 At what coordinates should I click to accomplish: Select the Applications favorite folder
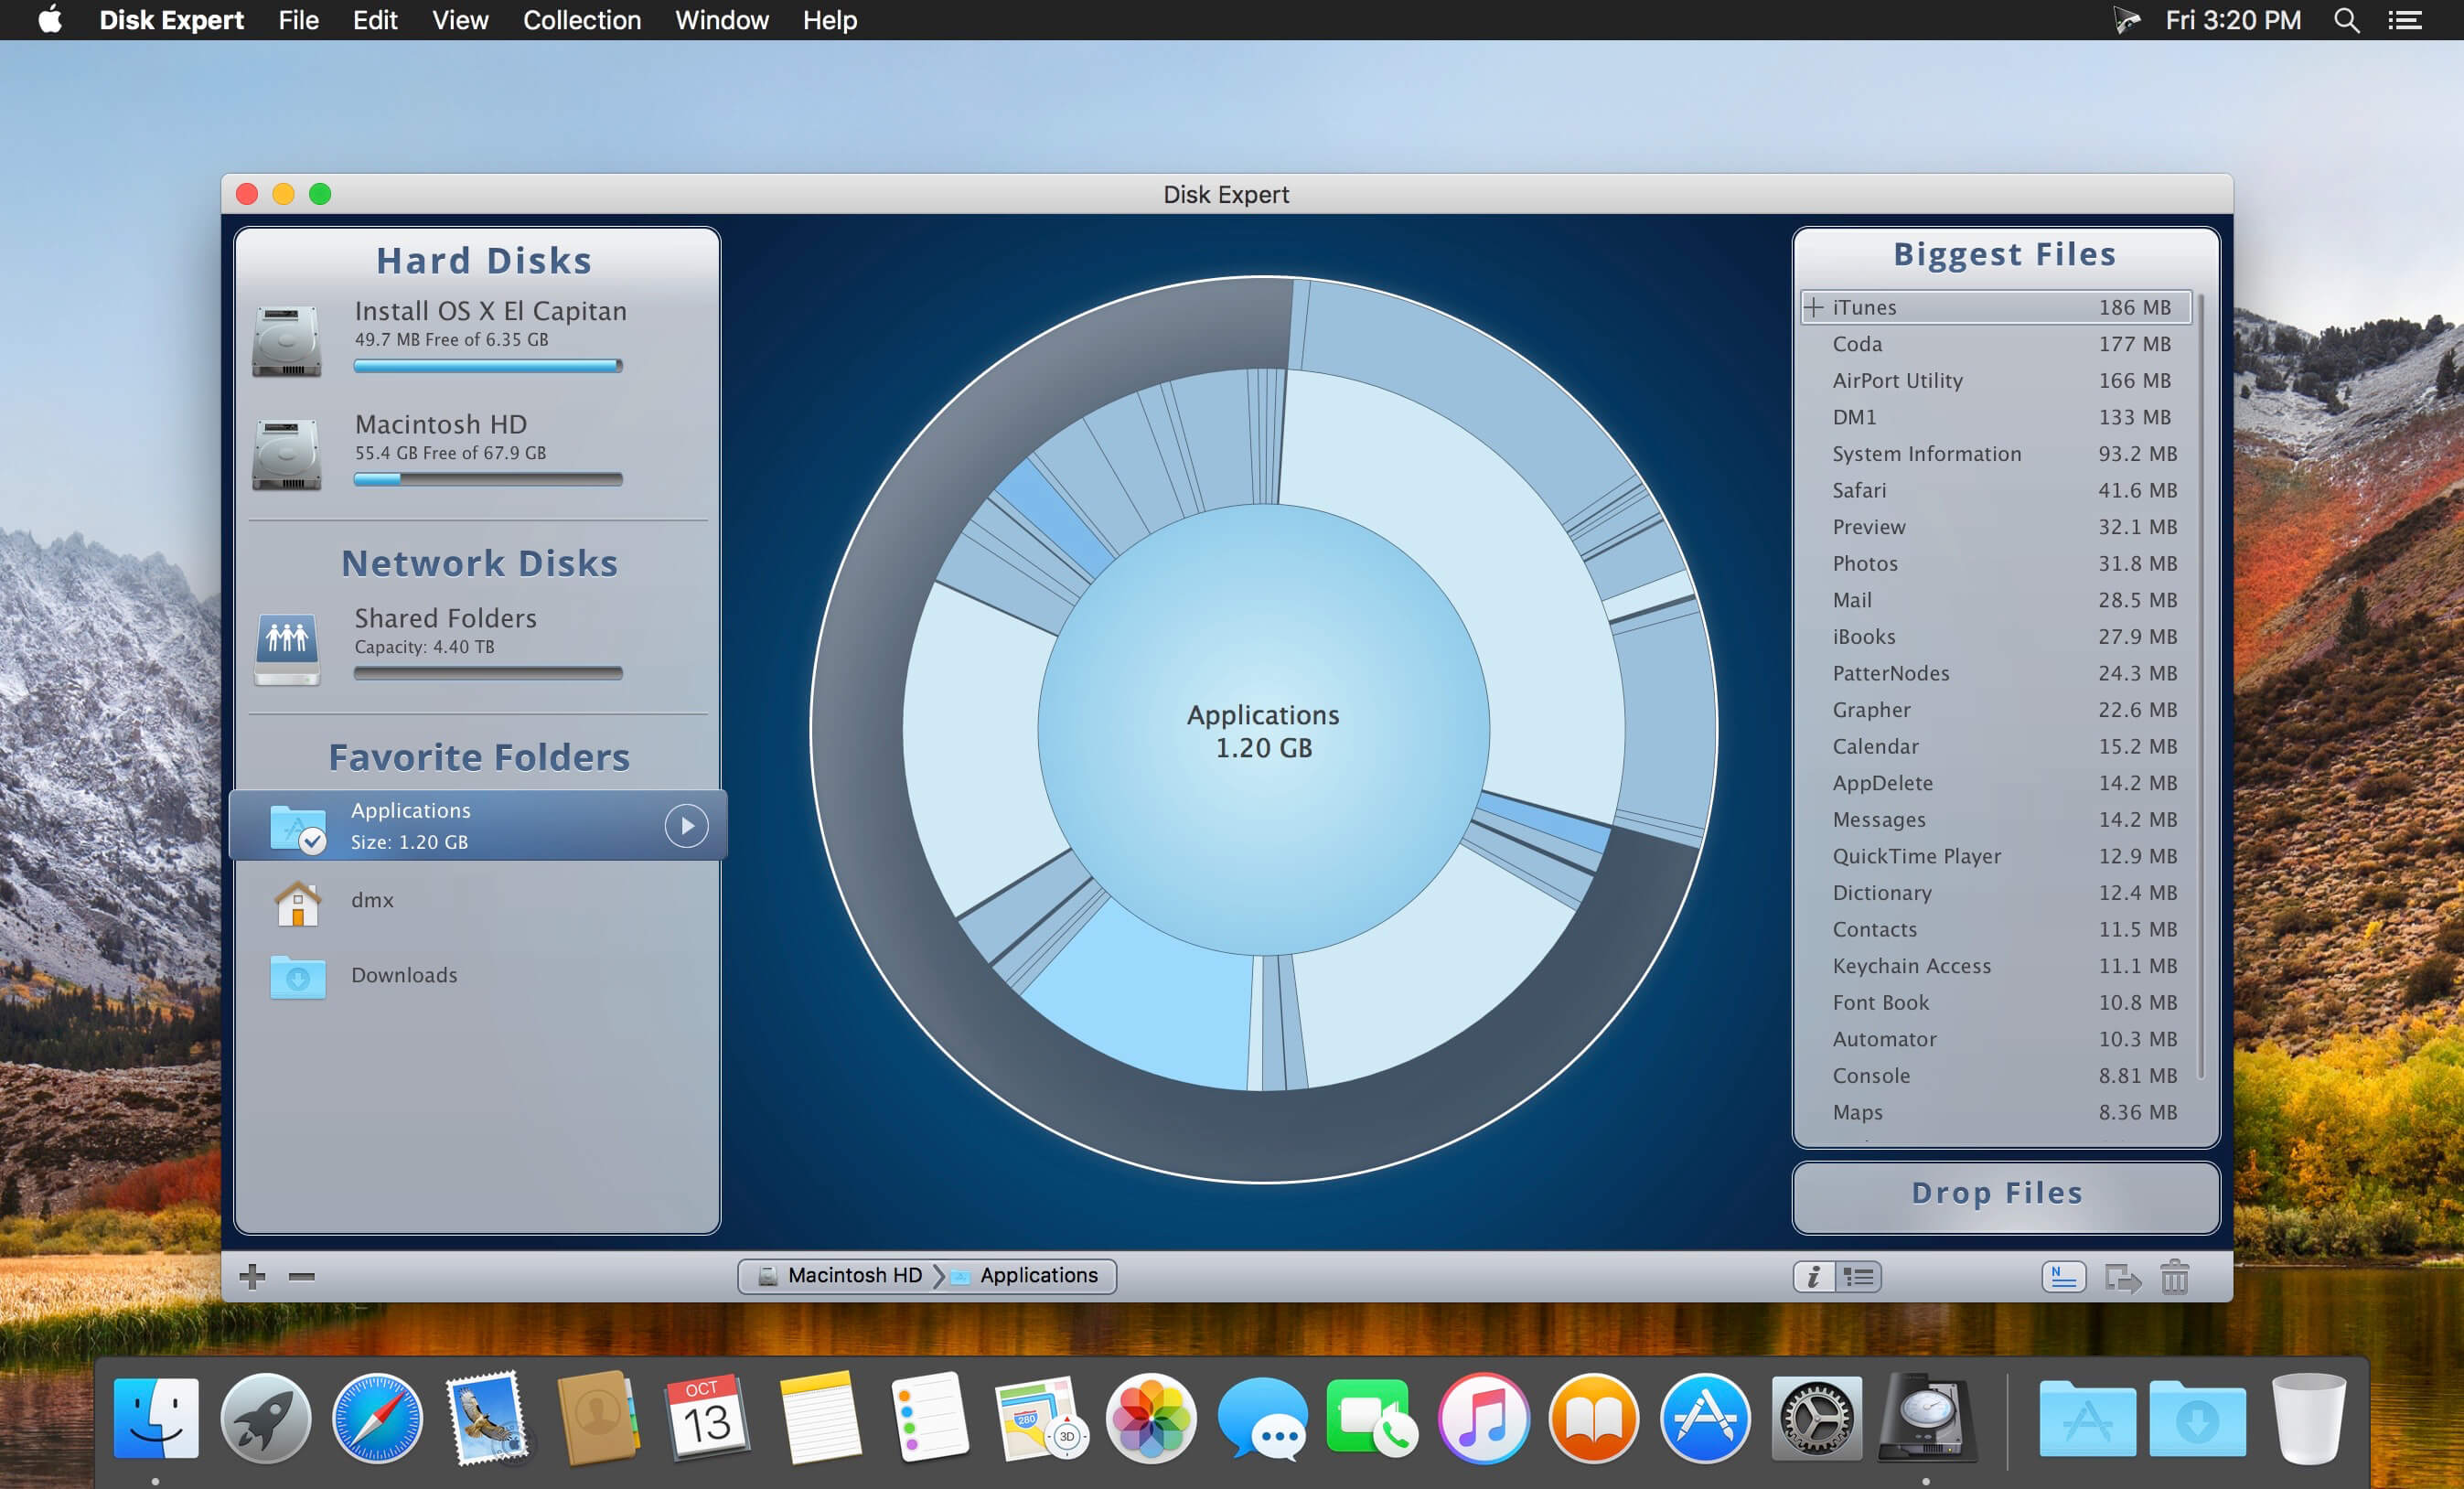tap(482, 826)
